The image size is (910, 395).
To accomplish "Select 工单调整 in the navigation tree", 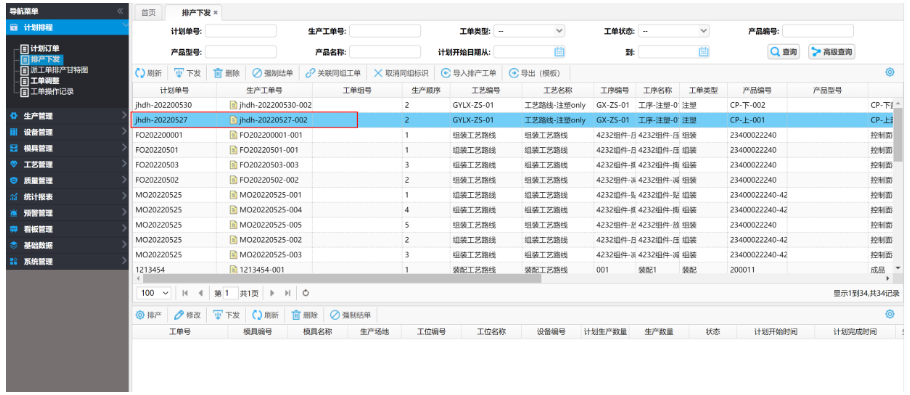I will pos(45,81).
